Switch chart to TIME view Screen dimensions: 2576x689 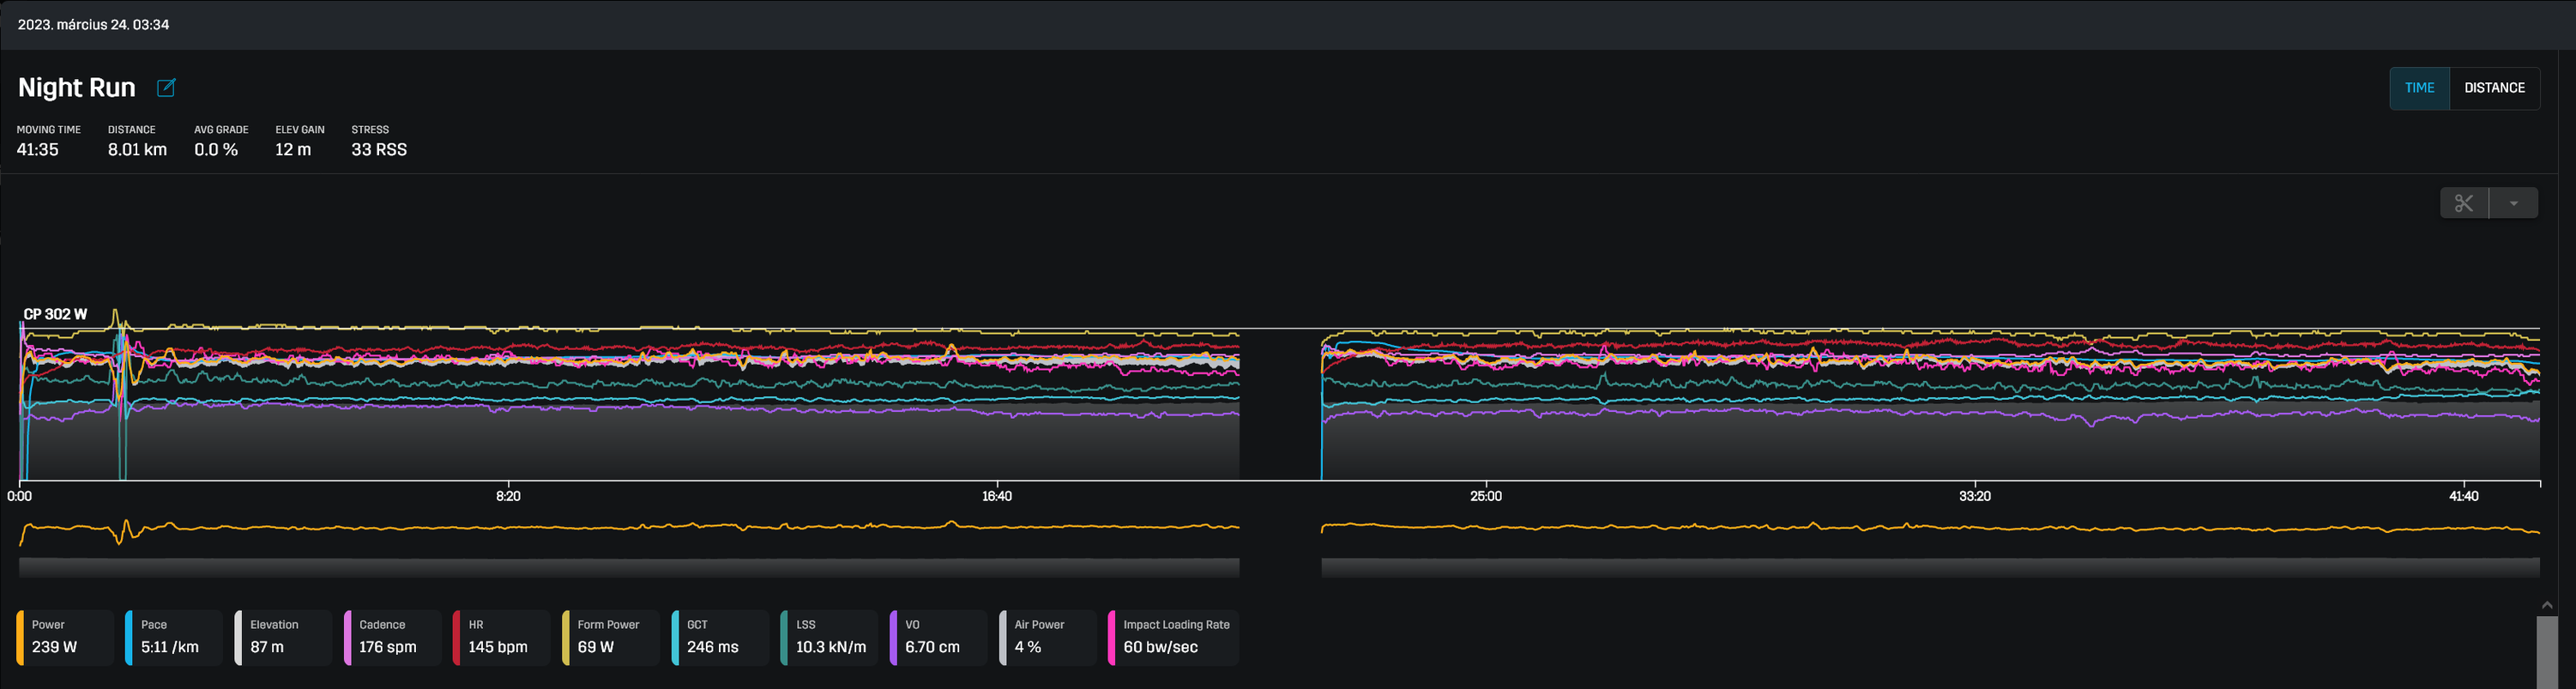pos(2419,88)
